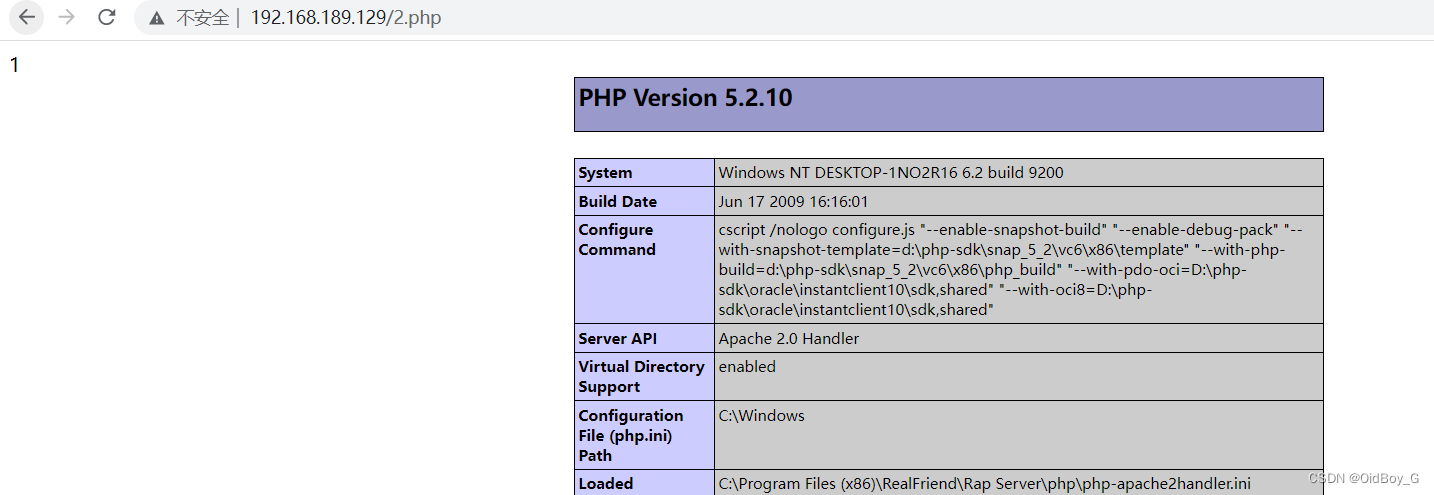This screenshot has height=495, width=1434.
Task: Select the cscript configure.js command text
Action: click(x=1010, y=270)
